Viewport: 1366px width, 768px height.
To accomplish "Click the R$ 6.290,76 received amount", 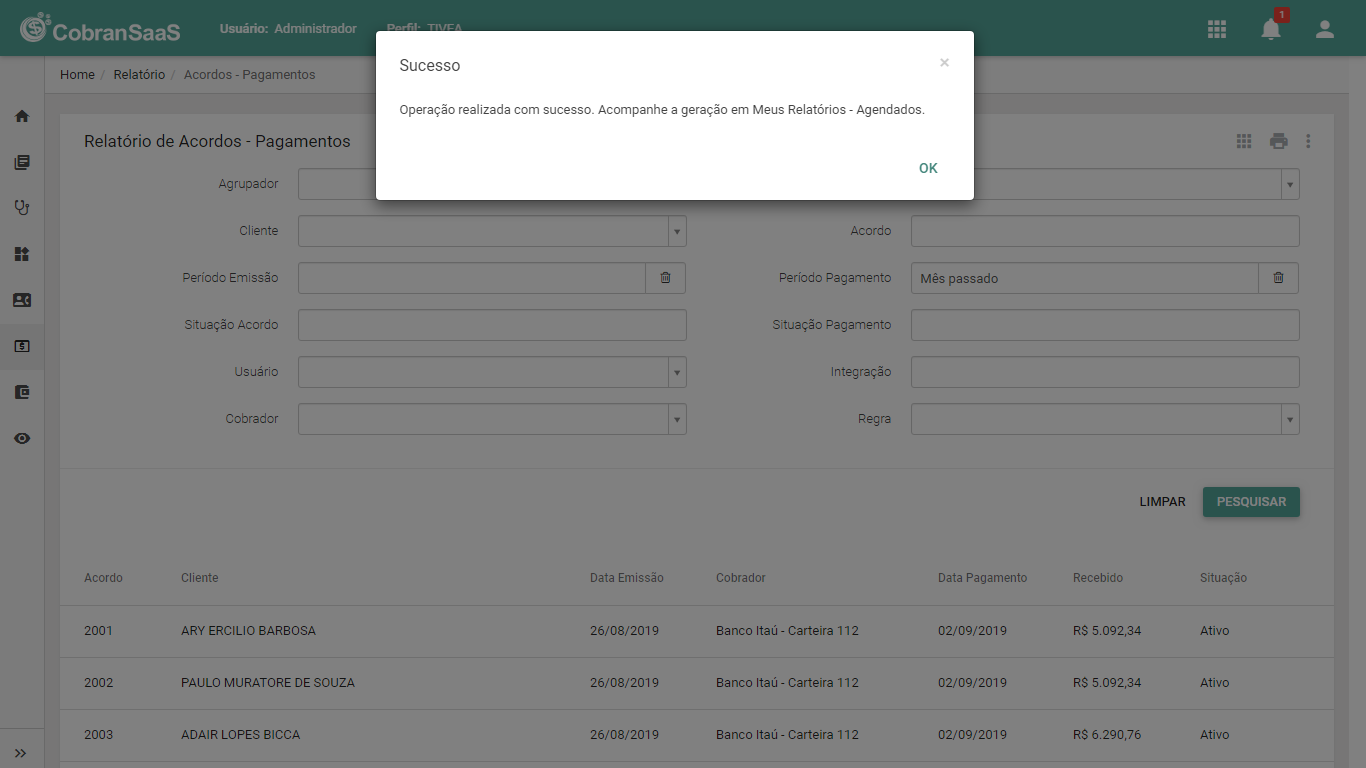I will click(x=1107, y=735).
